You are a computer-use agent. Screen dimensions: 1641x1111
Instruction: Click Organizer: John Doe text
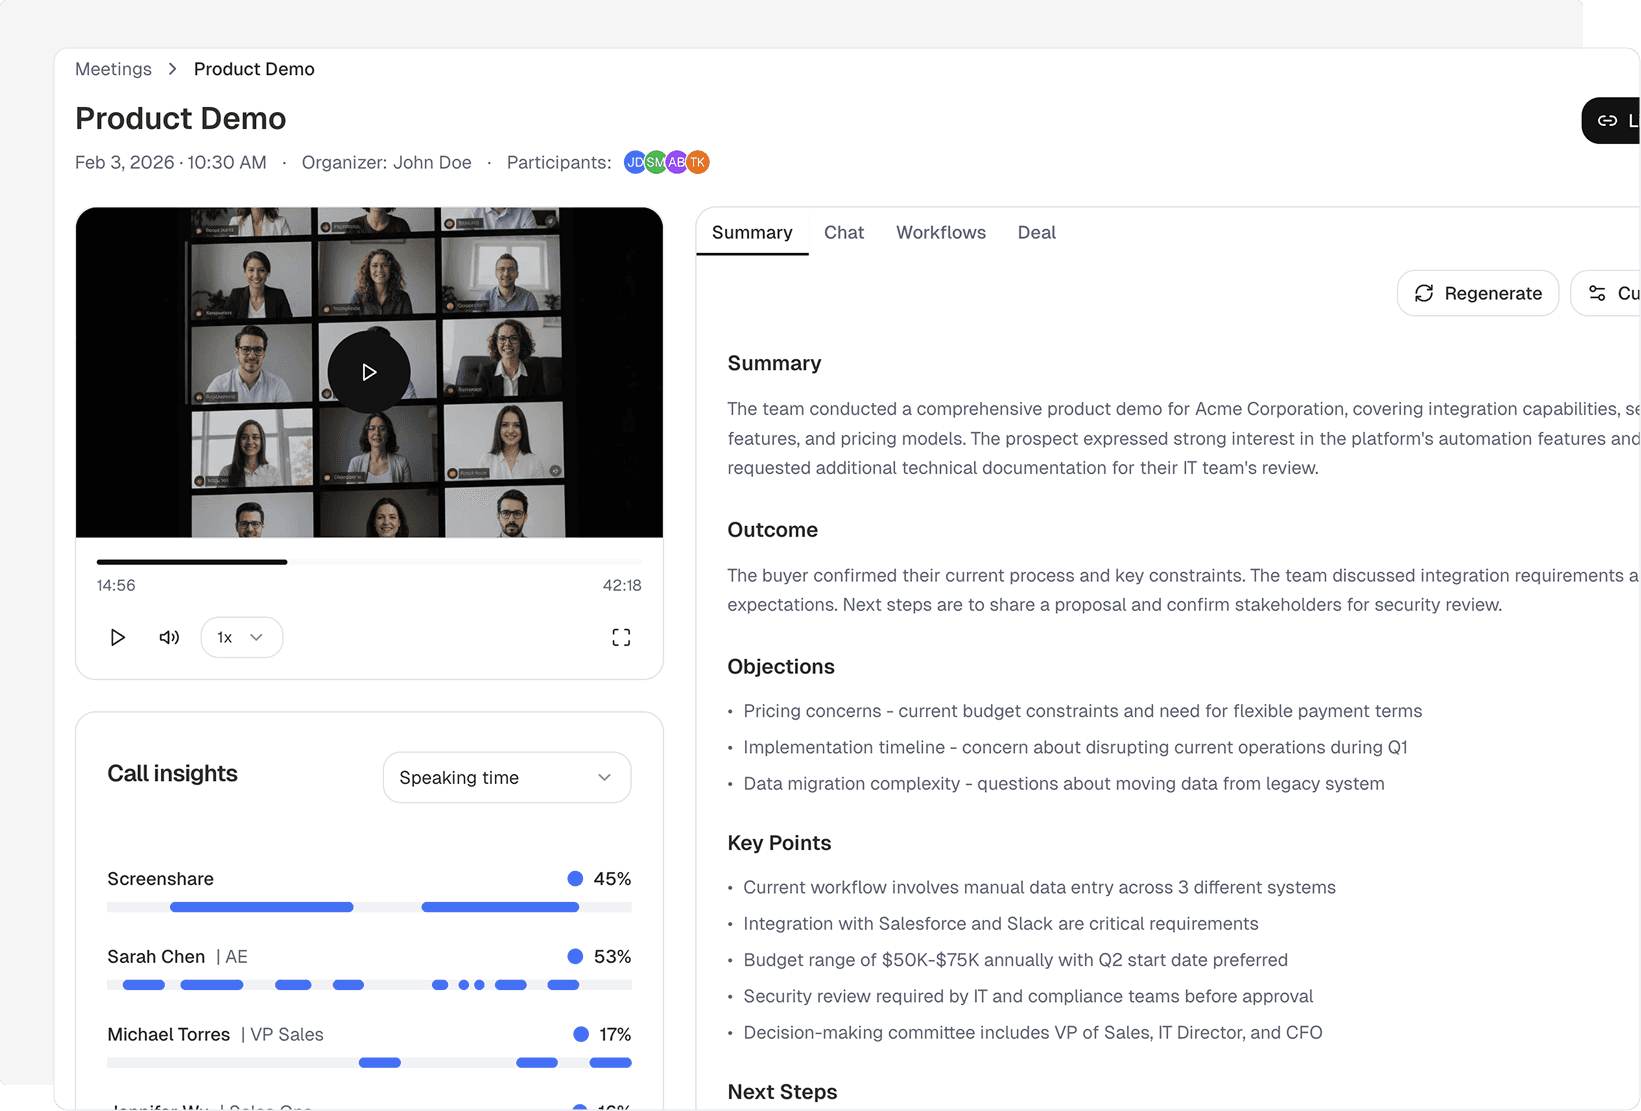click(x=386, y=163)
